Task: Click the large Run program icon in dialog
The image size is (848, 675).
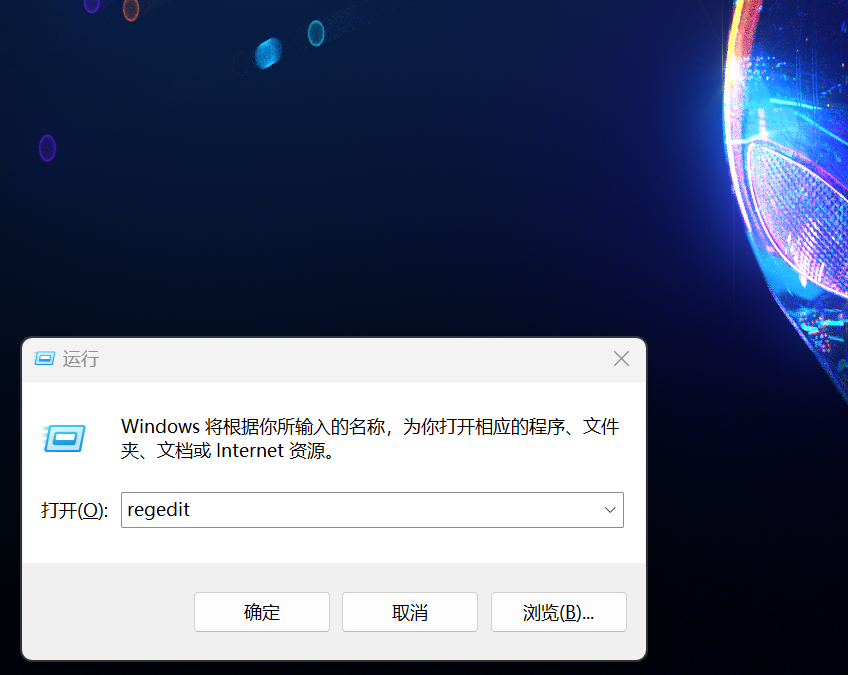Action: click(64, 438)
